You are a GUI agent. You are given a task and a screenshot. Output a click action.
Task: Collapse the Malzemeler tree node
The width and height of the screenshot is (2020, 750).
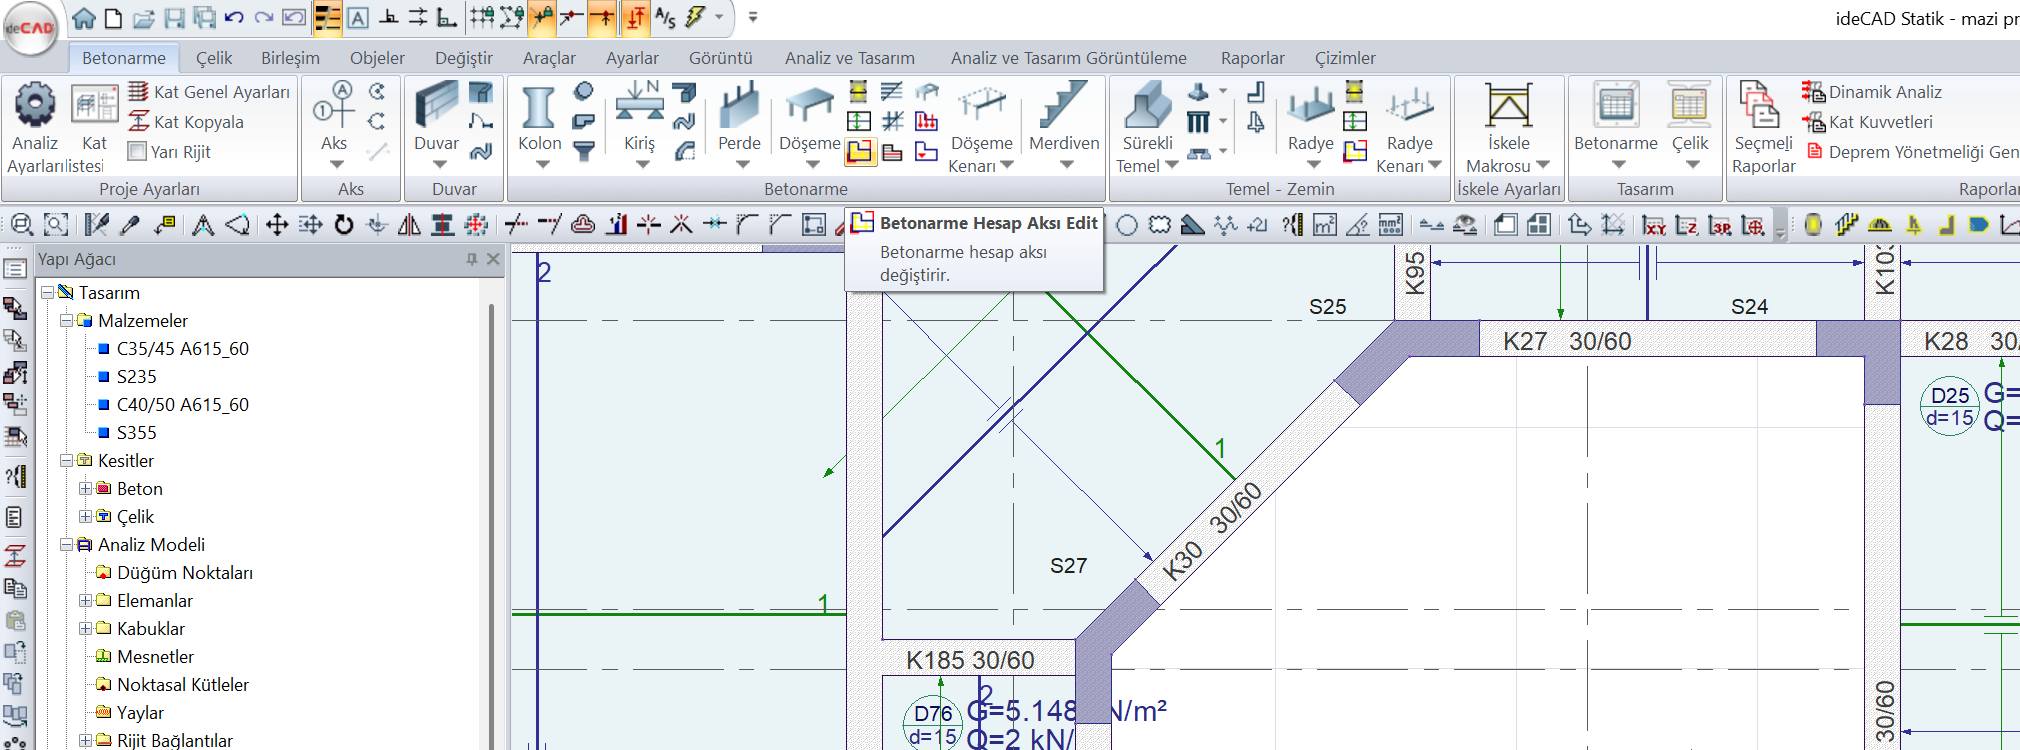tap(66, 321)
